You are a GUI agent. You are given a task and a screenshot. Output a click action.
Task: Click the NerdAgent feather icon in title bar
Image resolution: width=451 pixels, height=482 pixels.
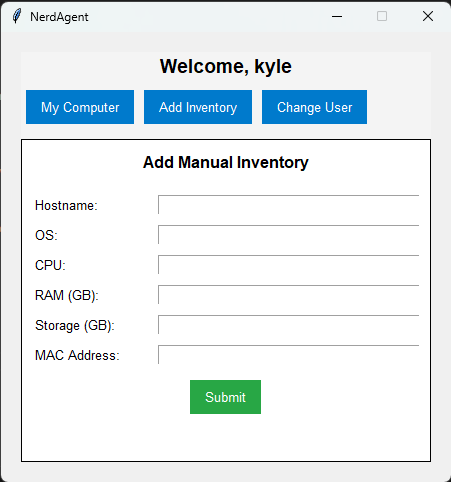[x=16, y=16]
